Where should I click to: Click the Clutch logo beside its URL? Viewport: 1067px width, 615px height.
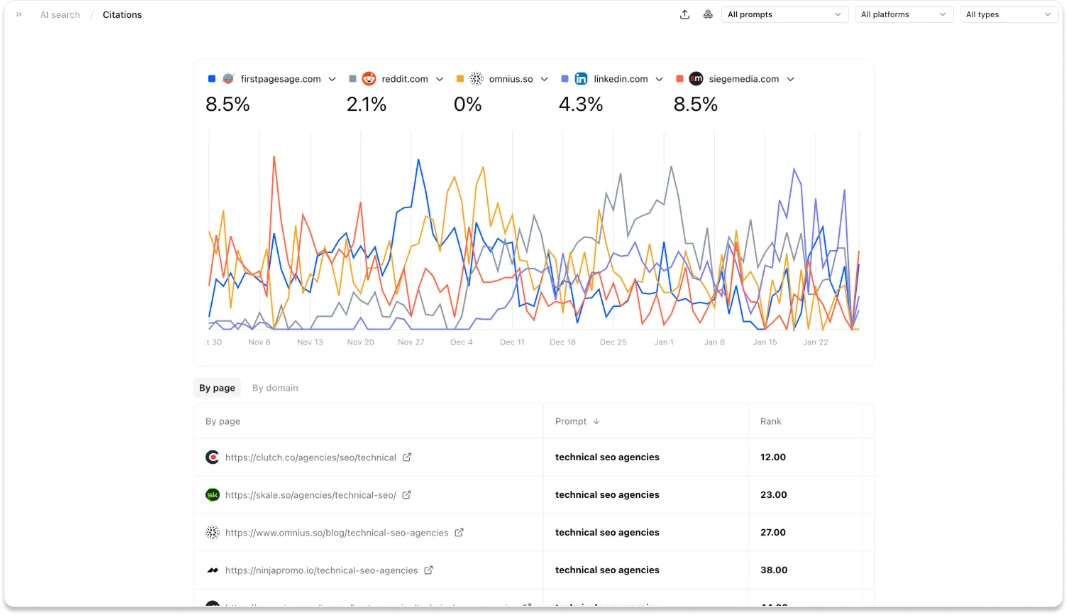tap(212, 457)
